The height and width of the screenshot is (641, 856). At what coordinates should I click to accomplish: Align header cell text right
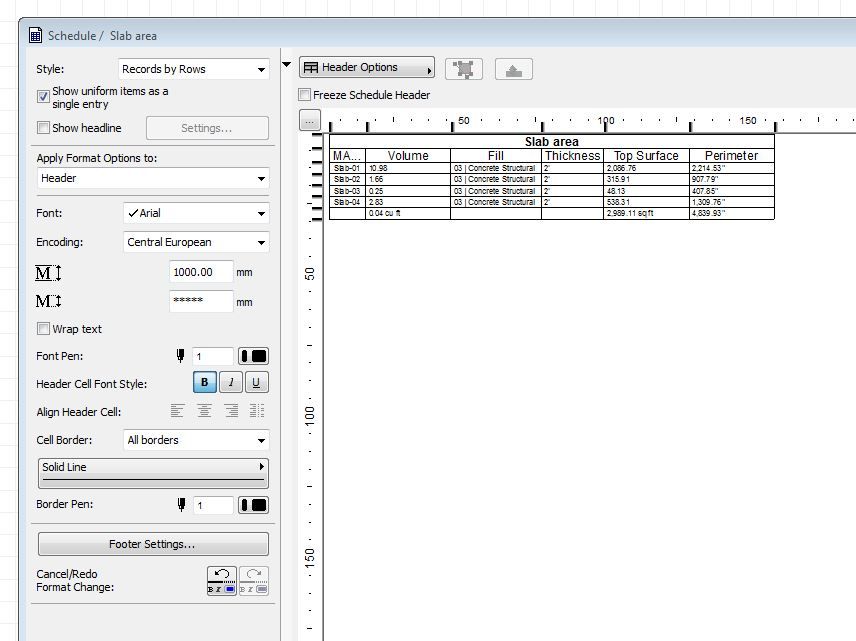pos(231,411)
